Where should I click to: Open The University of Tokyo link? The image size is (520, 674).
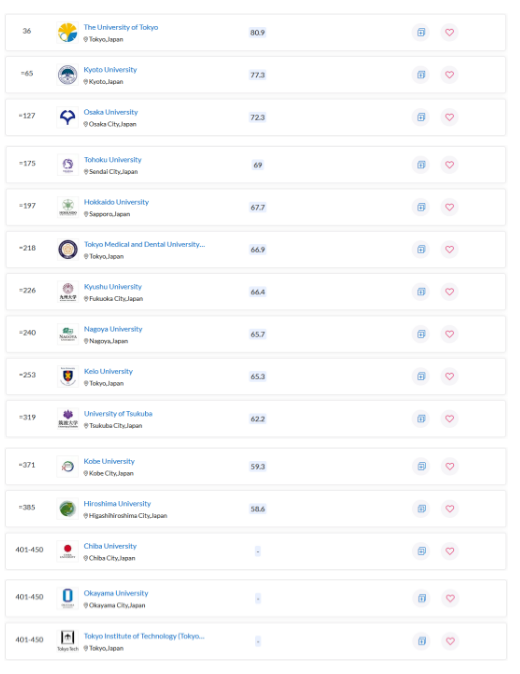[121, 27]
